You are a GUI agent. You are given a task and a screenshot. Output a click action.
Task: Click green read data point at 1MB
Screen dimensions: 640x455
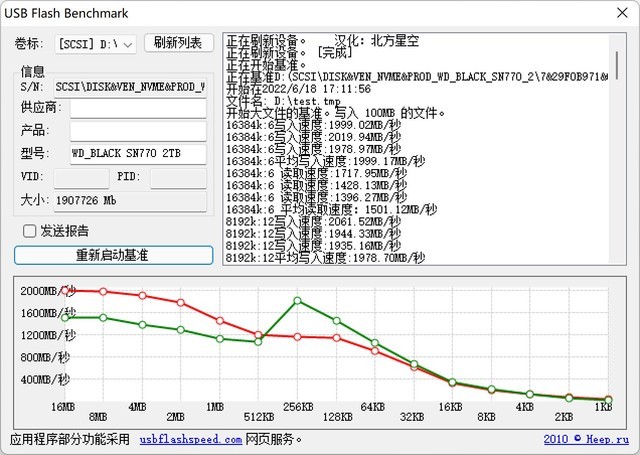(220, 339)
